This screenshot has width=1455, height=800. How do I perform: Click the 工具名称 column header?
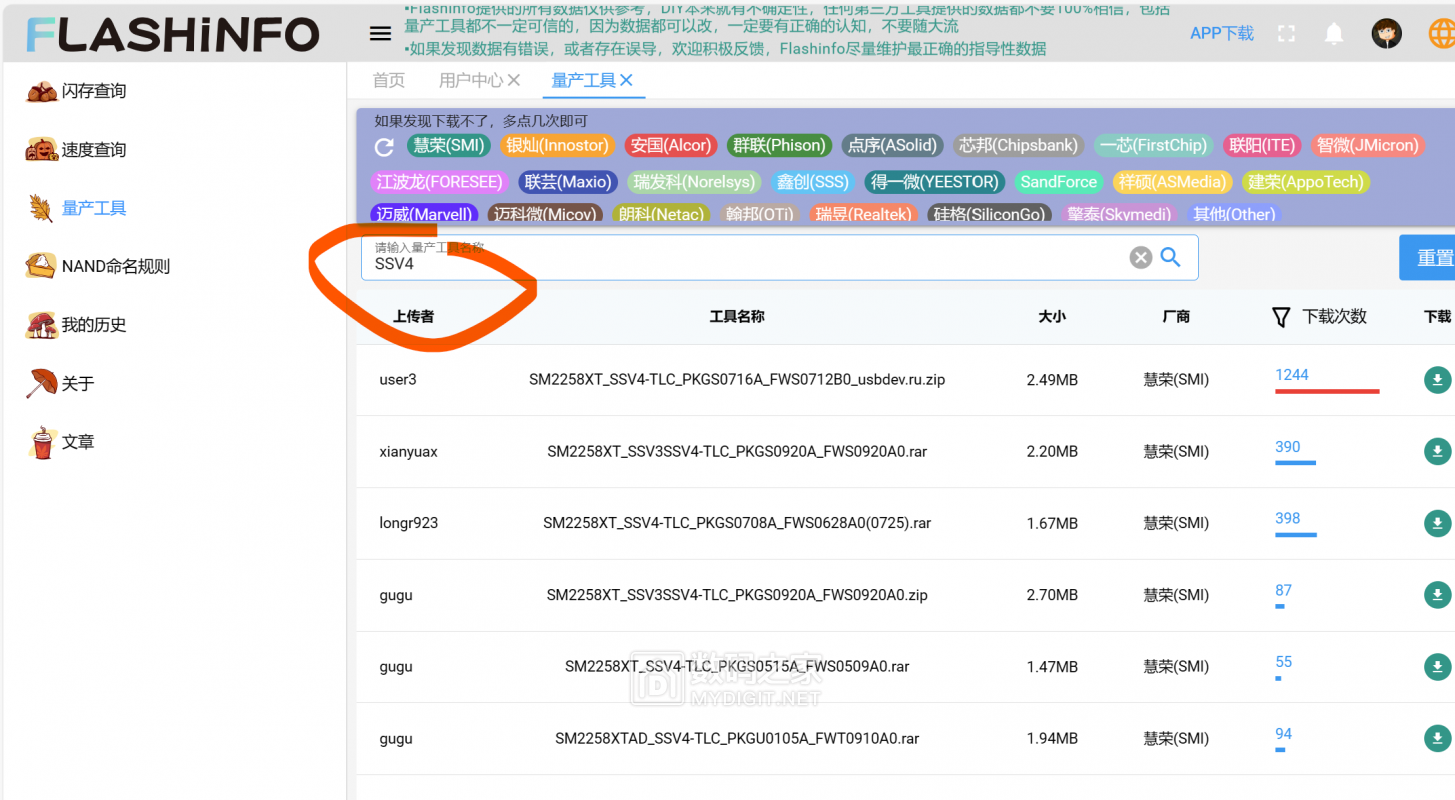click(737, 316)
